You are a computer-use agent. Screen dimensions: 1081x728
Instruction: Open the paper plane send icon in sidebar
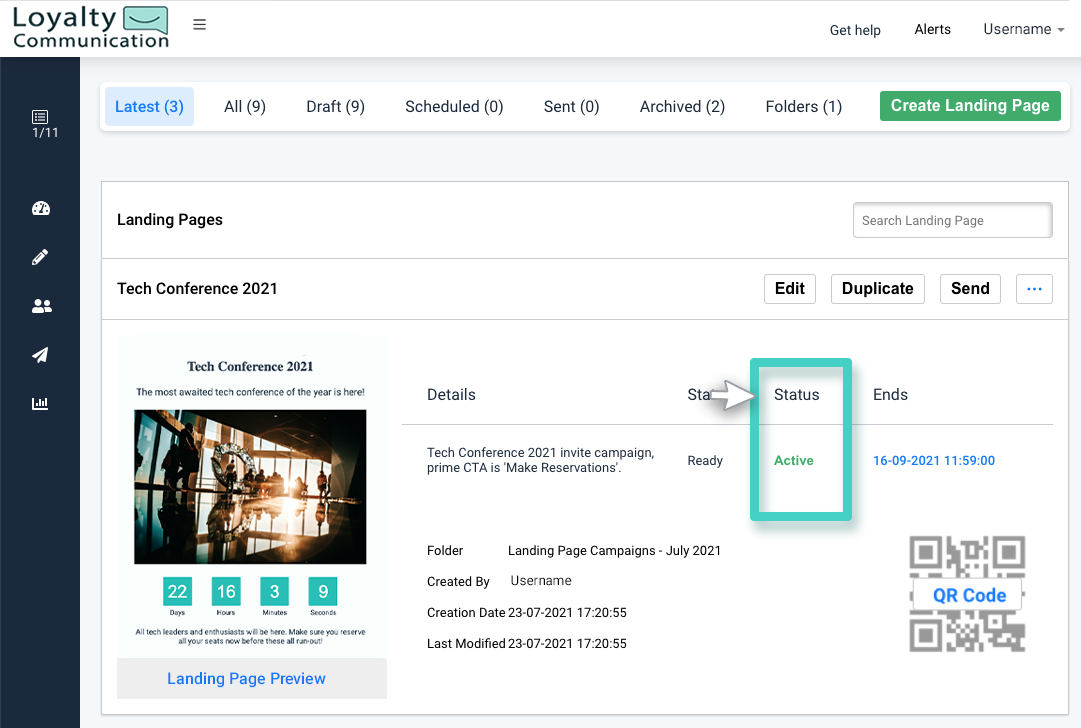click(x=40, y=355)
